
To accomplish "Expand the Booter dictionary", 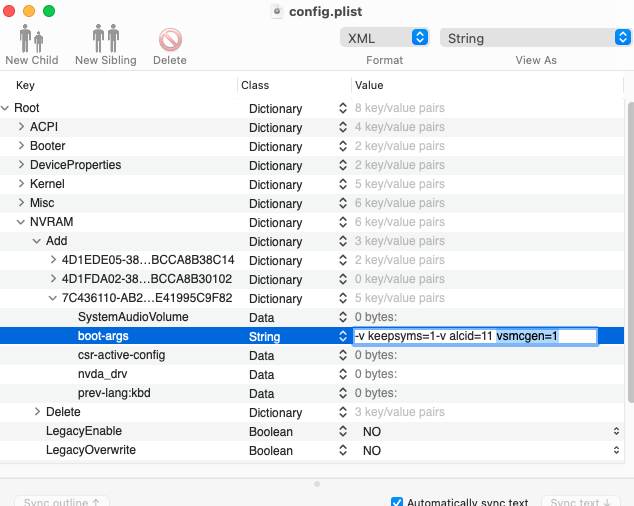I will (21, 146).
